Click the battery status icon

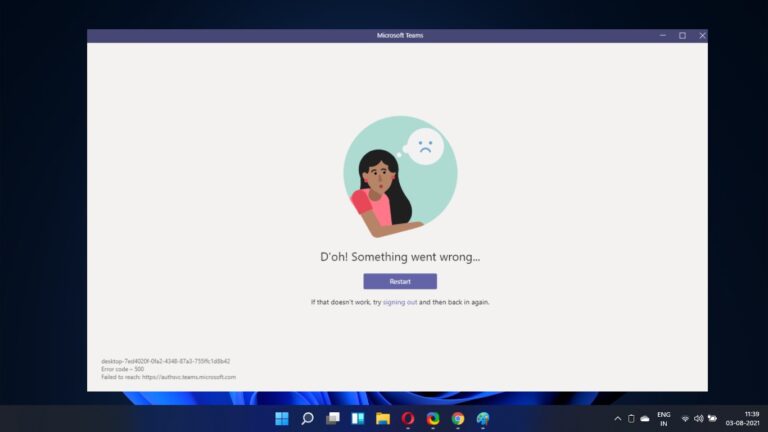point(712,418)
